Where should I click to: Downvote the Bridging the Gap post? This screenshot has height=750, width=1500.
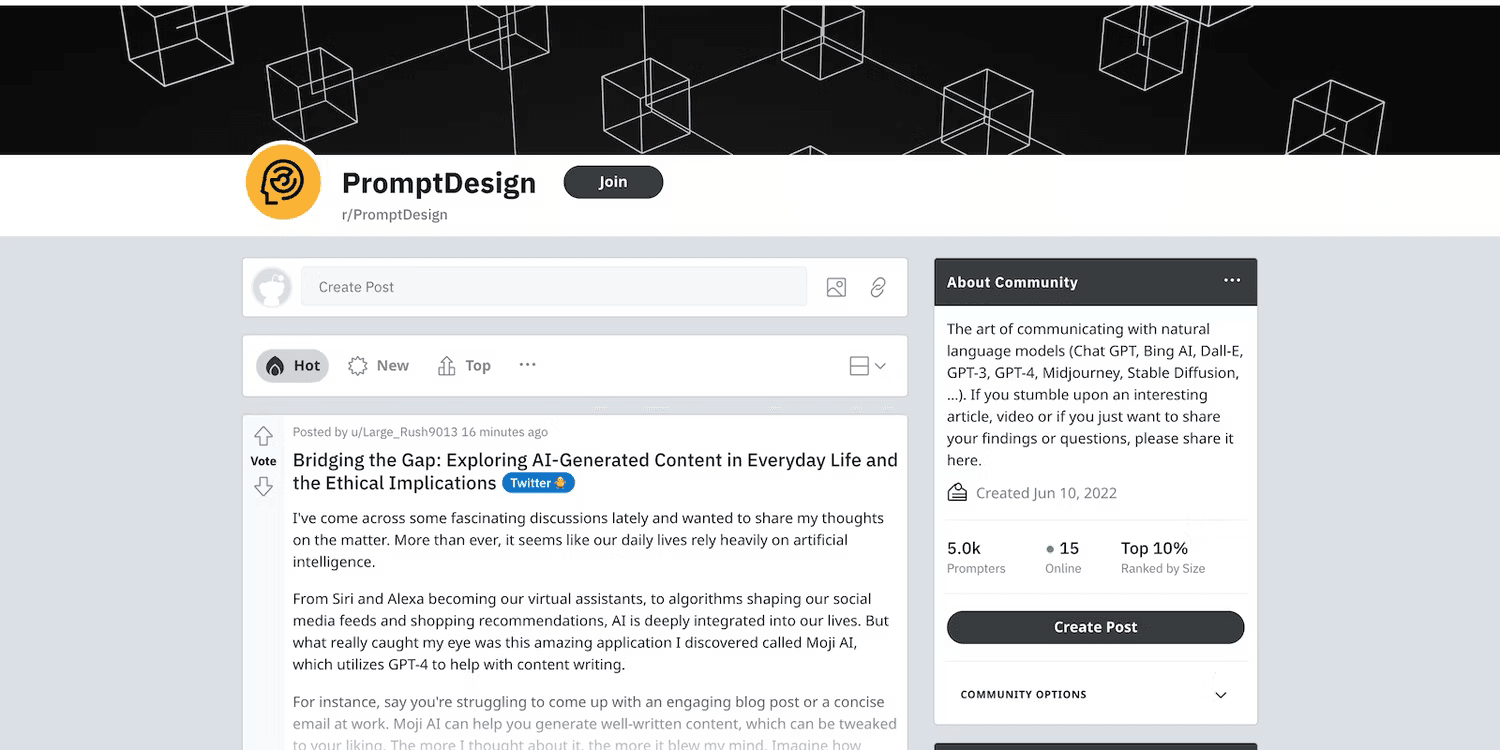pyautogui.click(x=263, y=486)
